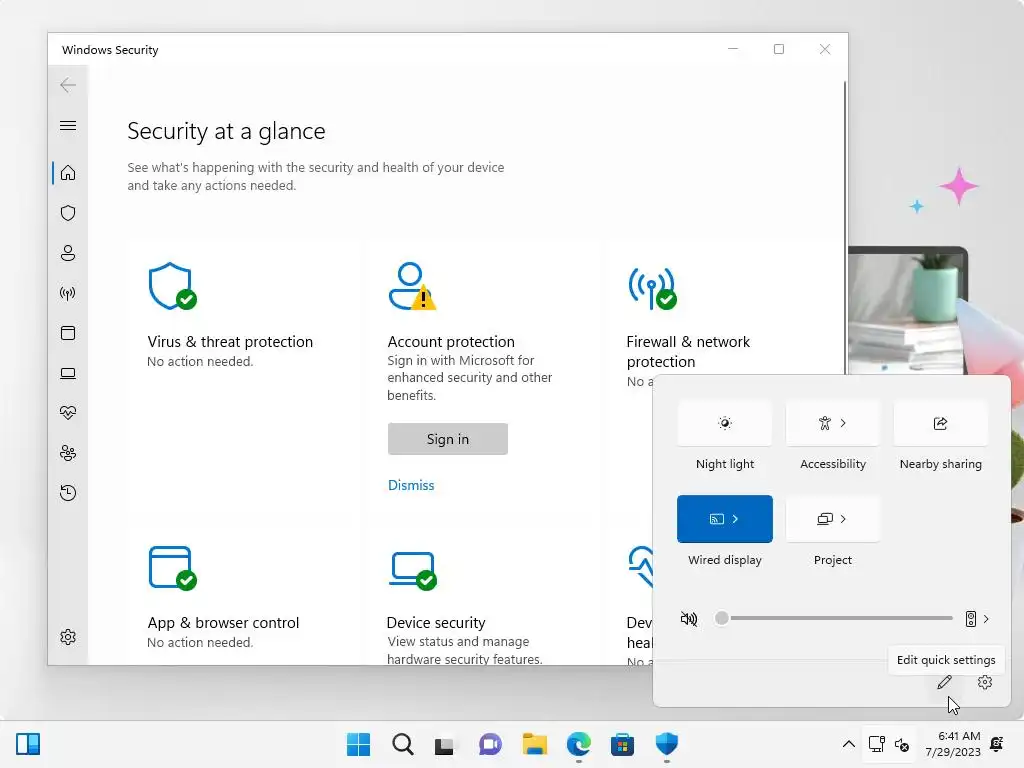
Task: Select the Home icon in the sidebar
Action: [x=68, y=173]
